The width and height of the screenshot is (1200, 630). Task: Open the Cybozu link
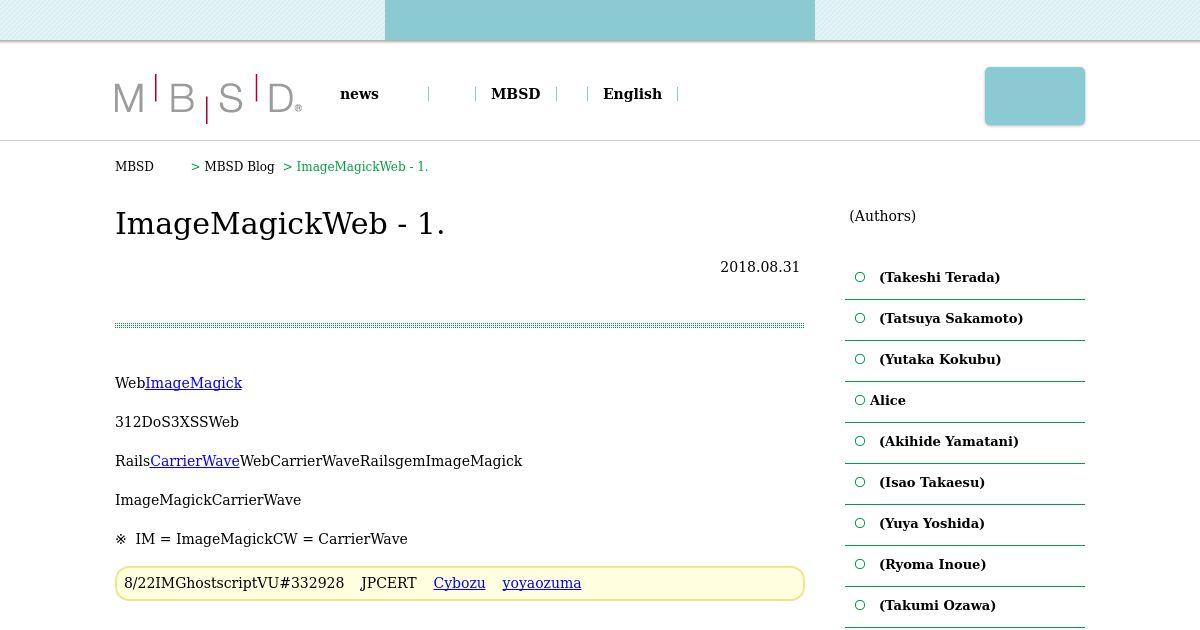click(x=459, y=583)
